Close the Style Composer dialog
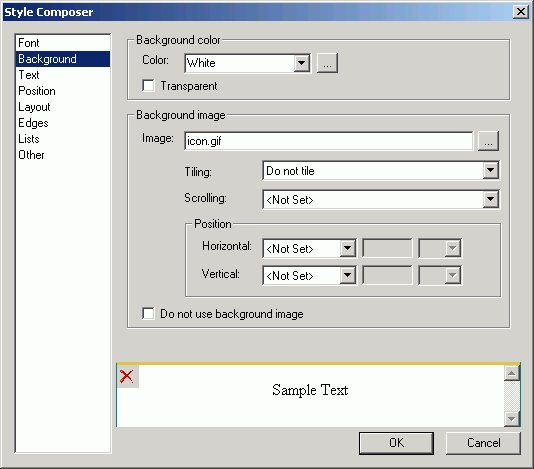 pyautogui.click(x=521, y=12)
